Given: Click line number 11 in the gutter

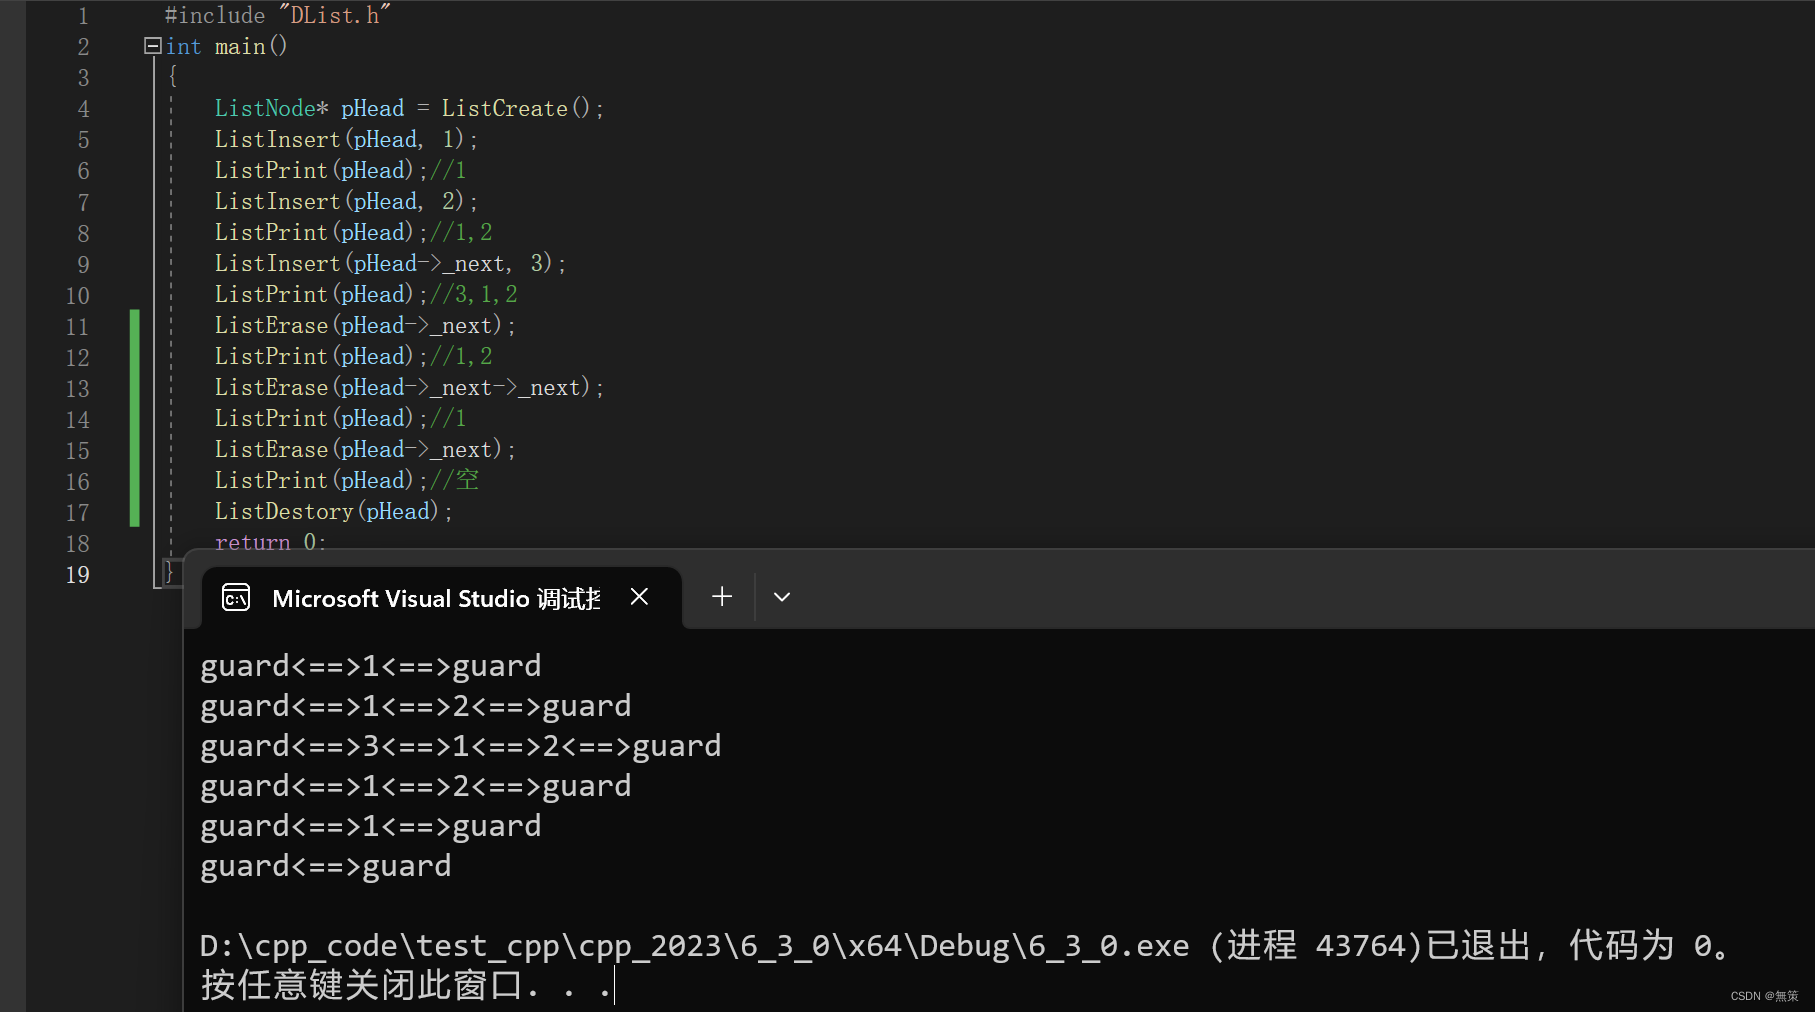Looking at the screenshot, I should click(78, 326).
